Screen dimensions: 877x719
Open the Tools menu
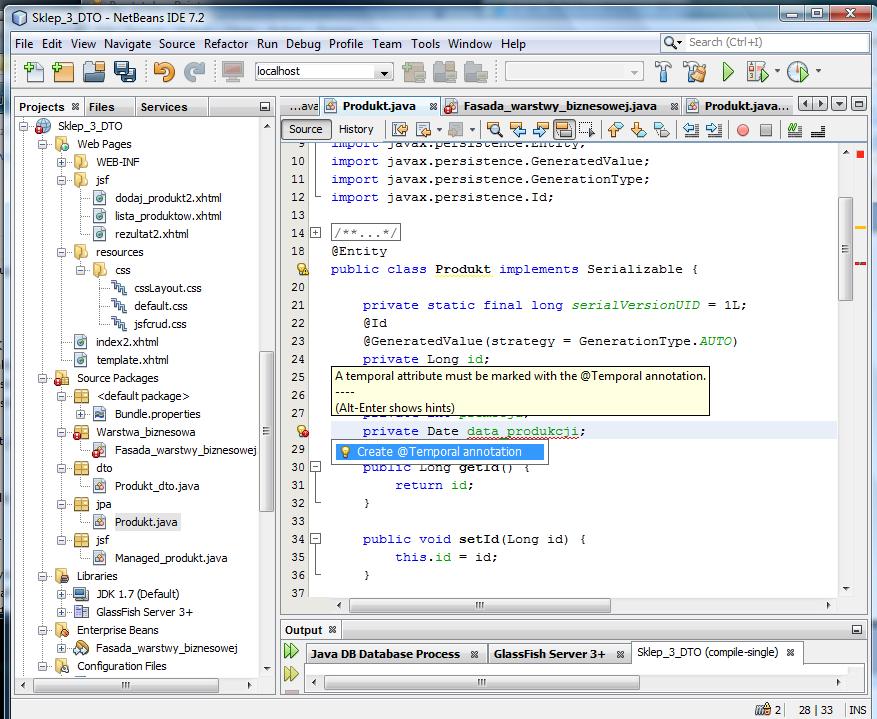[x=425, y=44]
